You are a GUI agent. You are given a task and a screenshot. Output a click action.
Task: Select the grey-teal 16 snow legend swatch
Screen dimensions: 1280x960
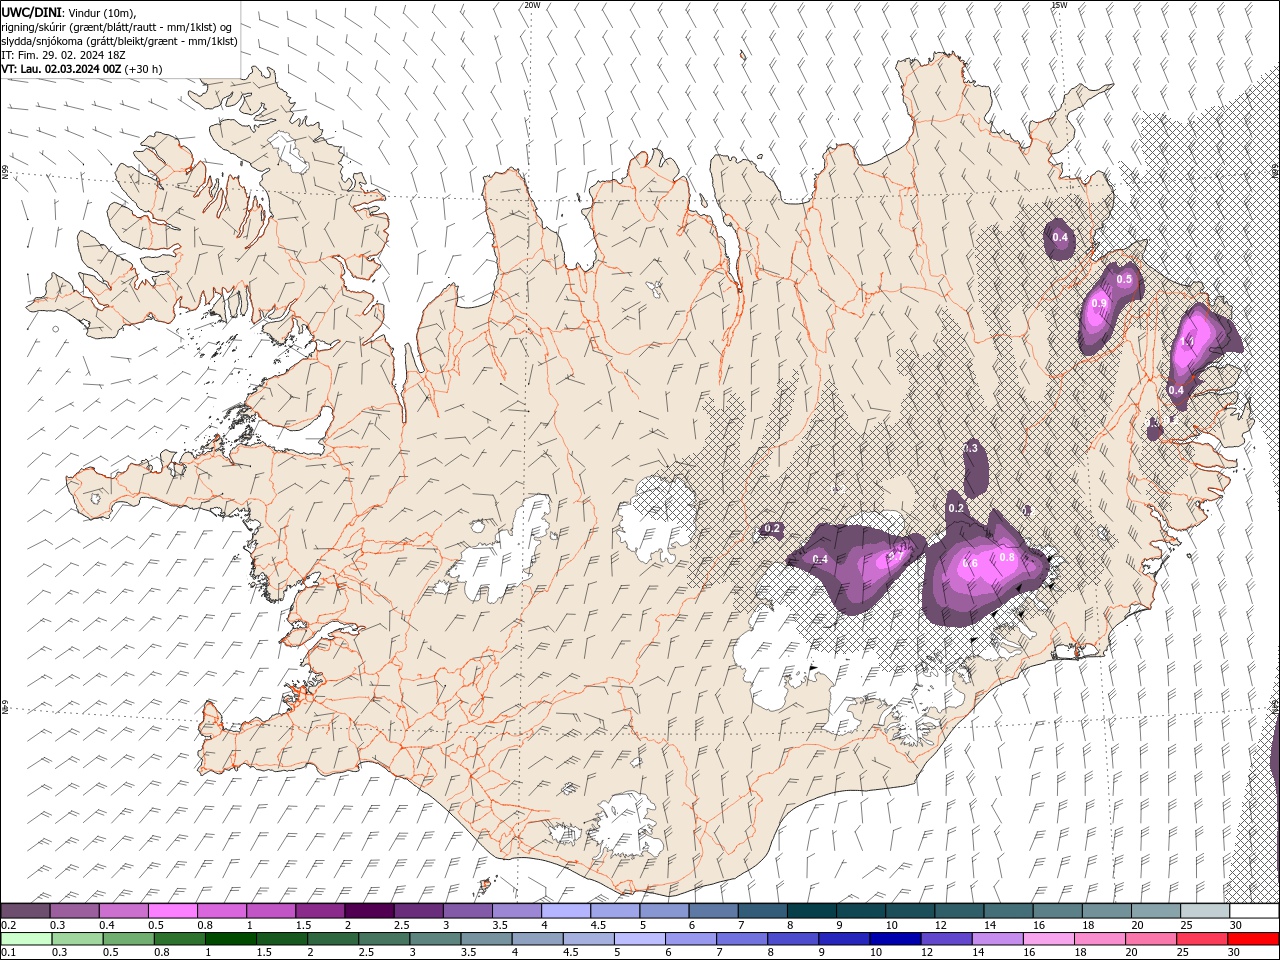[x=1056, y=911]
